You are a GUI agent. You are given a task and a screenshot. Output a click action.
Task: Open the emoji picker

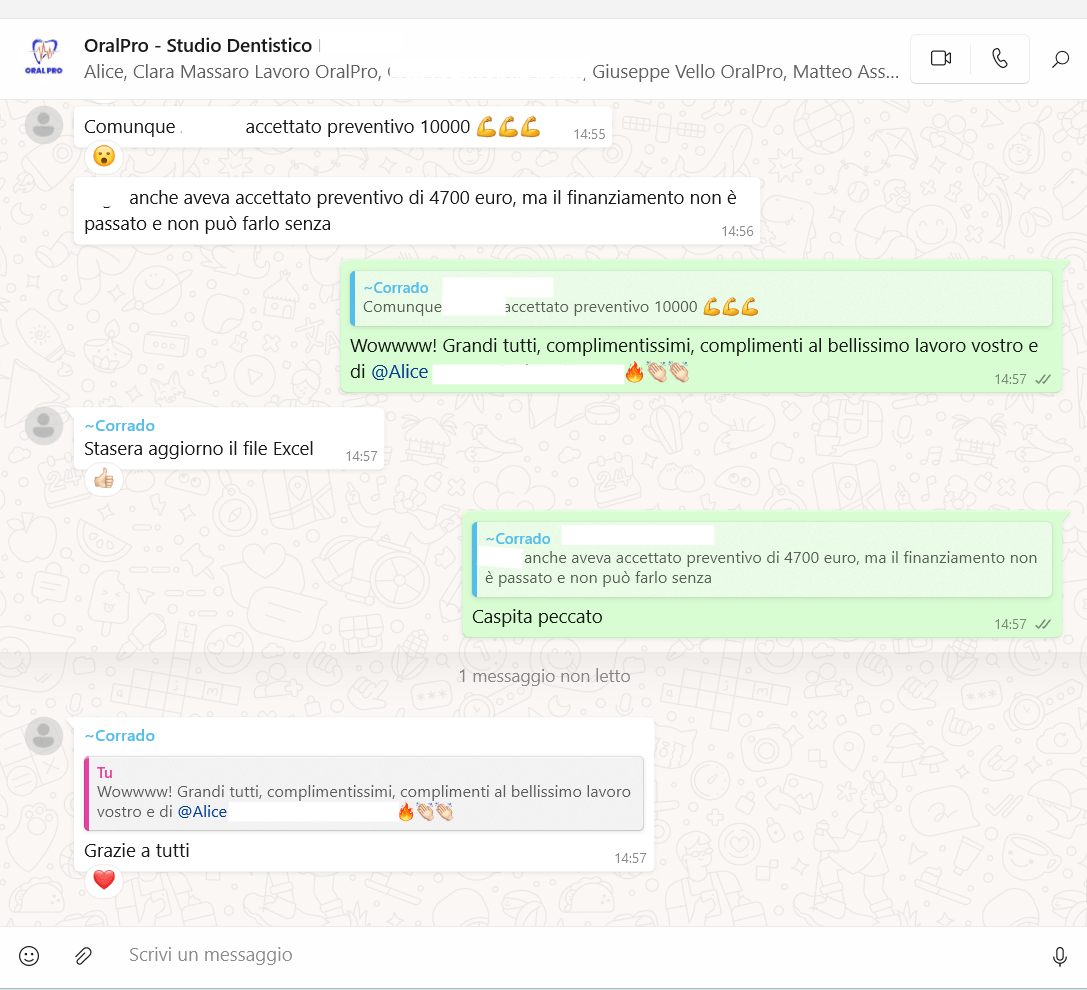pos(30,956)
